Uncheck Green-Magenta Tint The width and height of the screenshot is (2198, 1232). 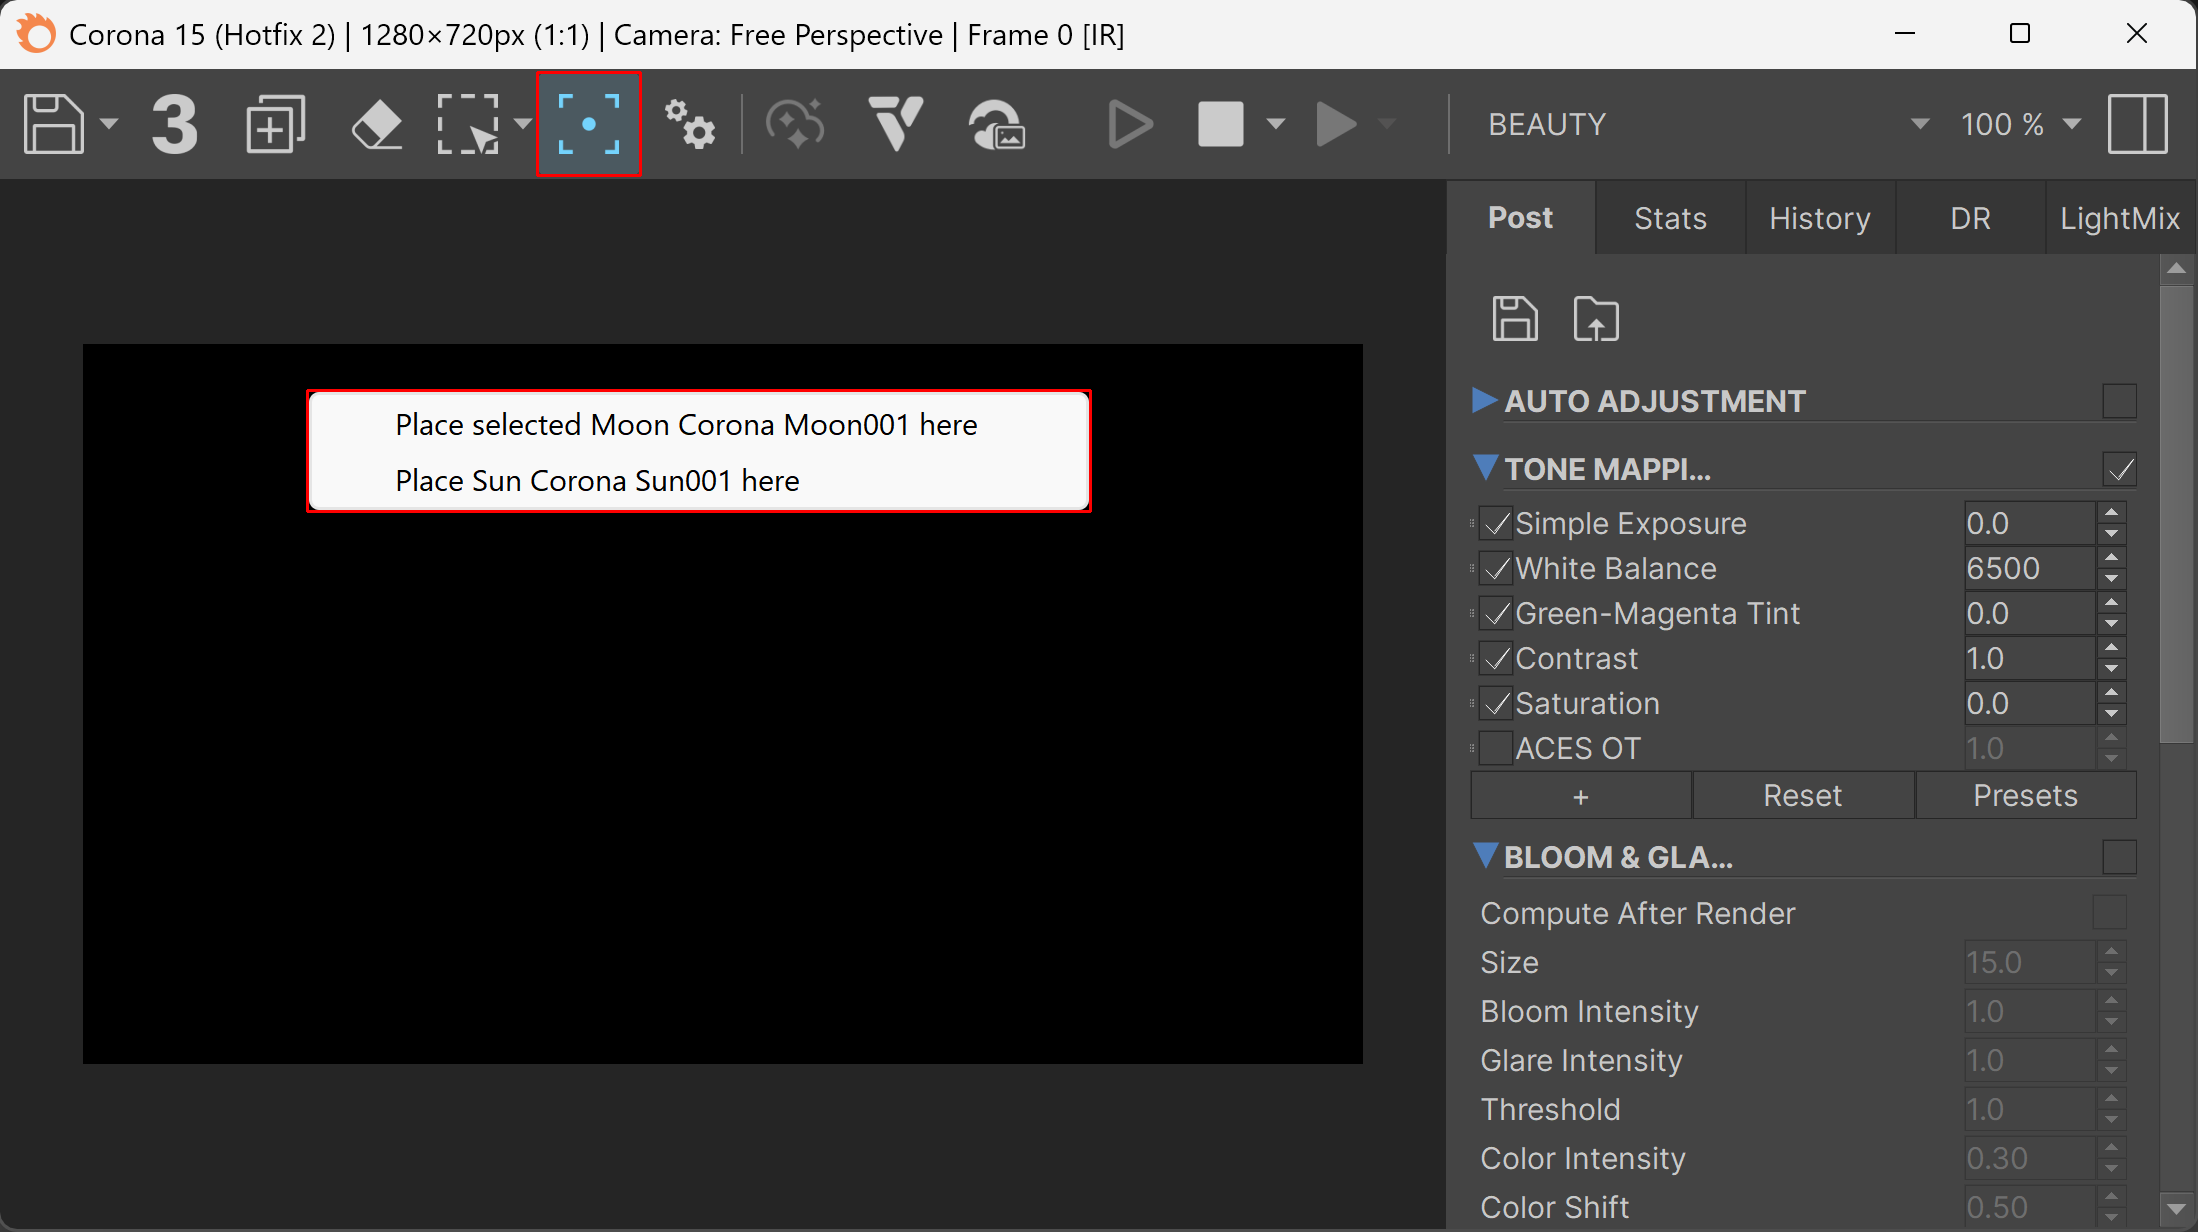click(x=1497, y=613)
